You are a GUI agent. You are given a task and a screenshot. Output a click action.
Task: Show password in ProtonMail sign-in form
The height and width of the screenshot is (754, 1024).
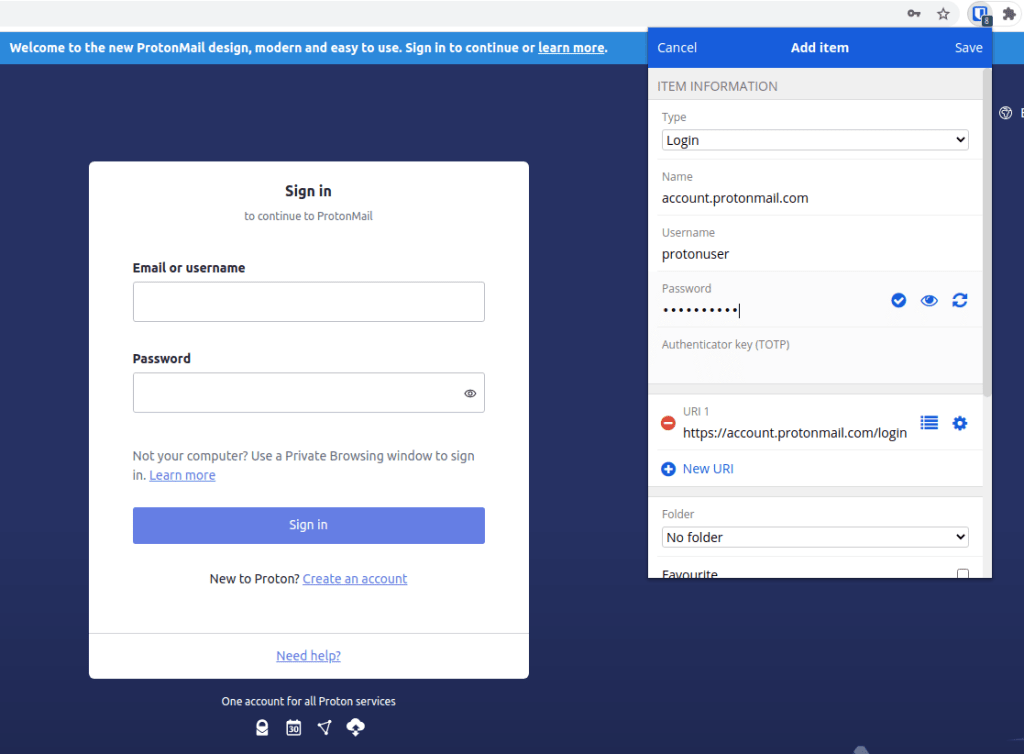470,393
